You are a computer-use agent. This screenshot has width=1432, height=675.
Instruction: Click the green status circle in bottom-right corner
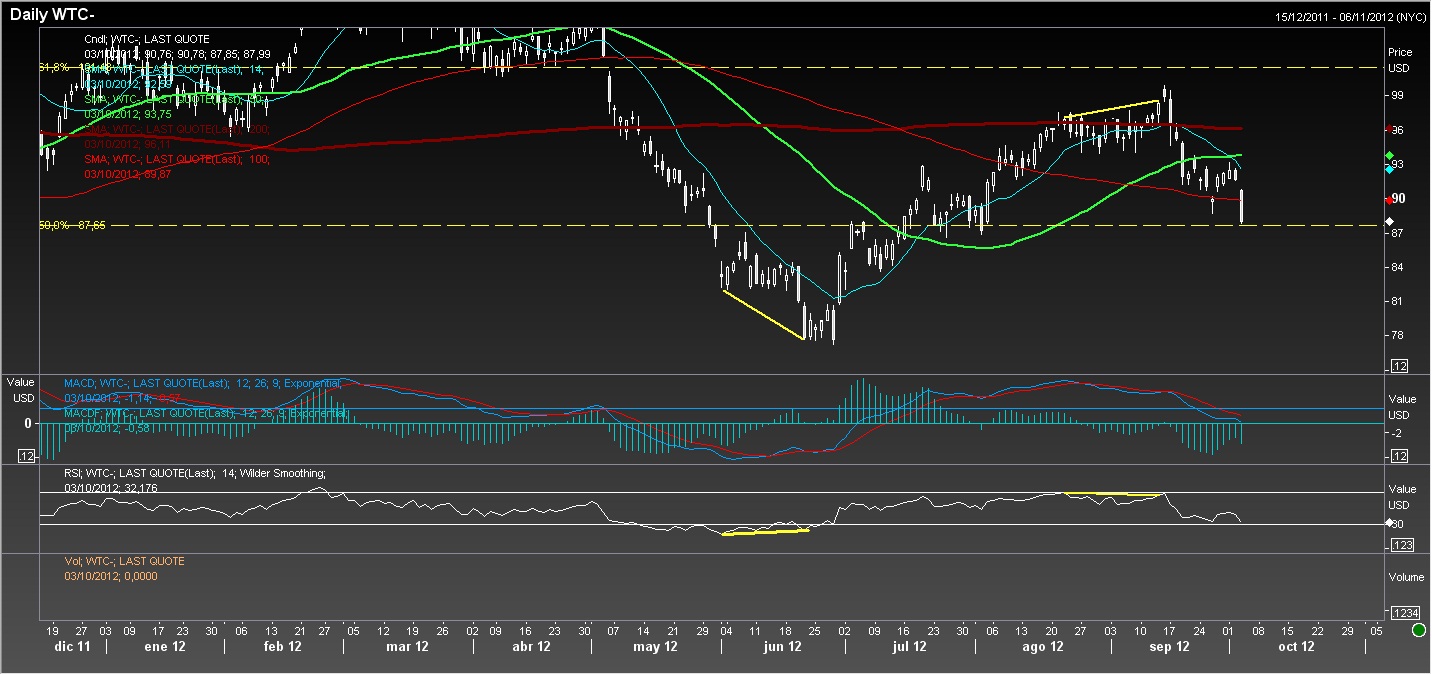(1418, 630)
